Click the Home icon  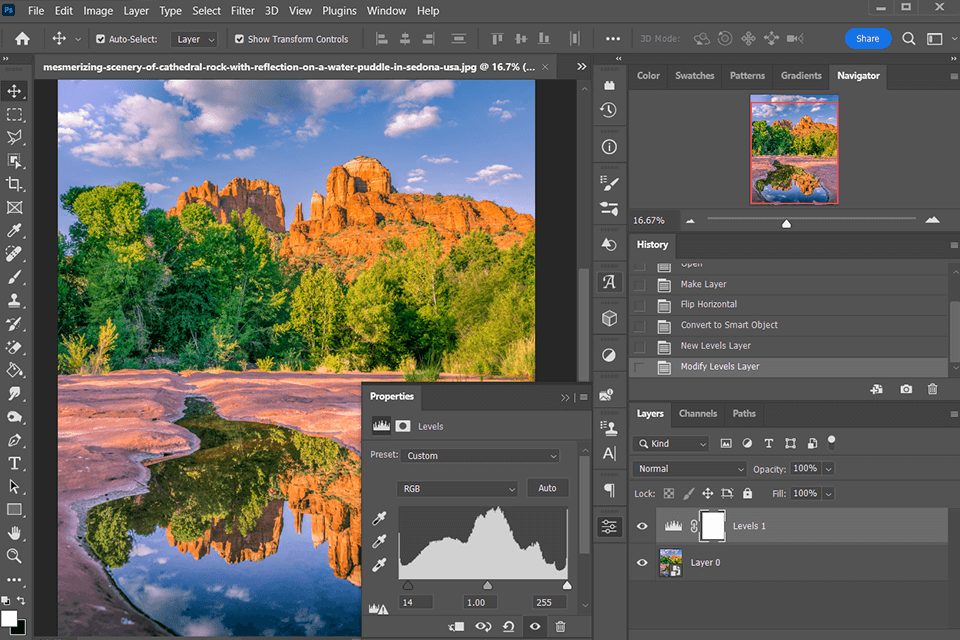click(x=22, y=39)
